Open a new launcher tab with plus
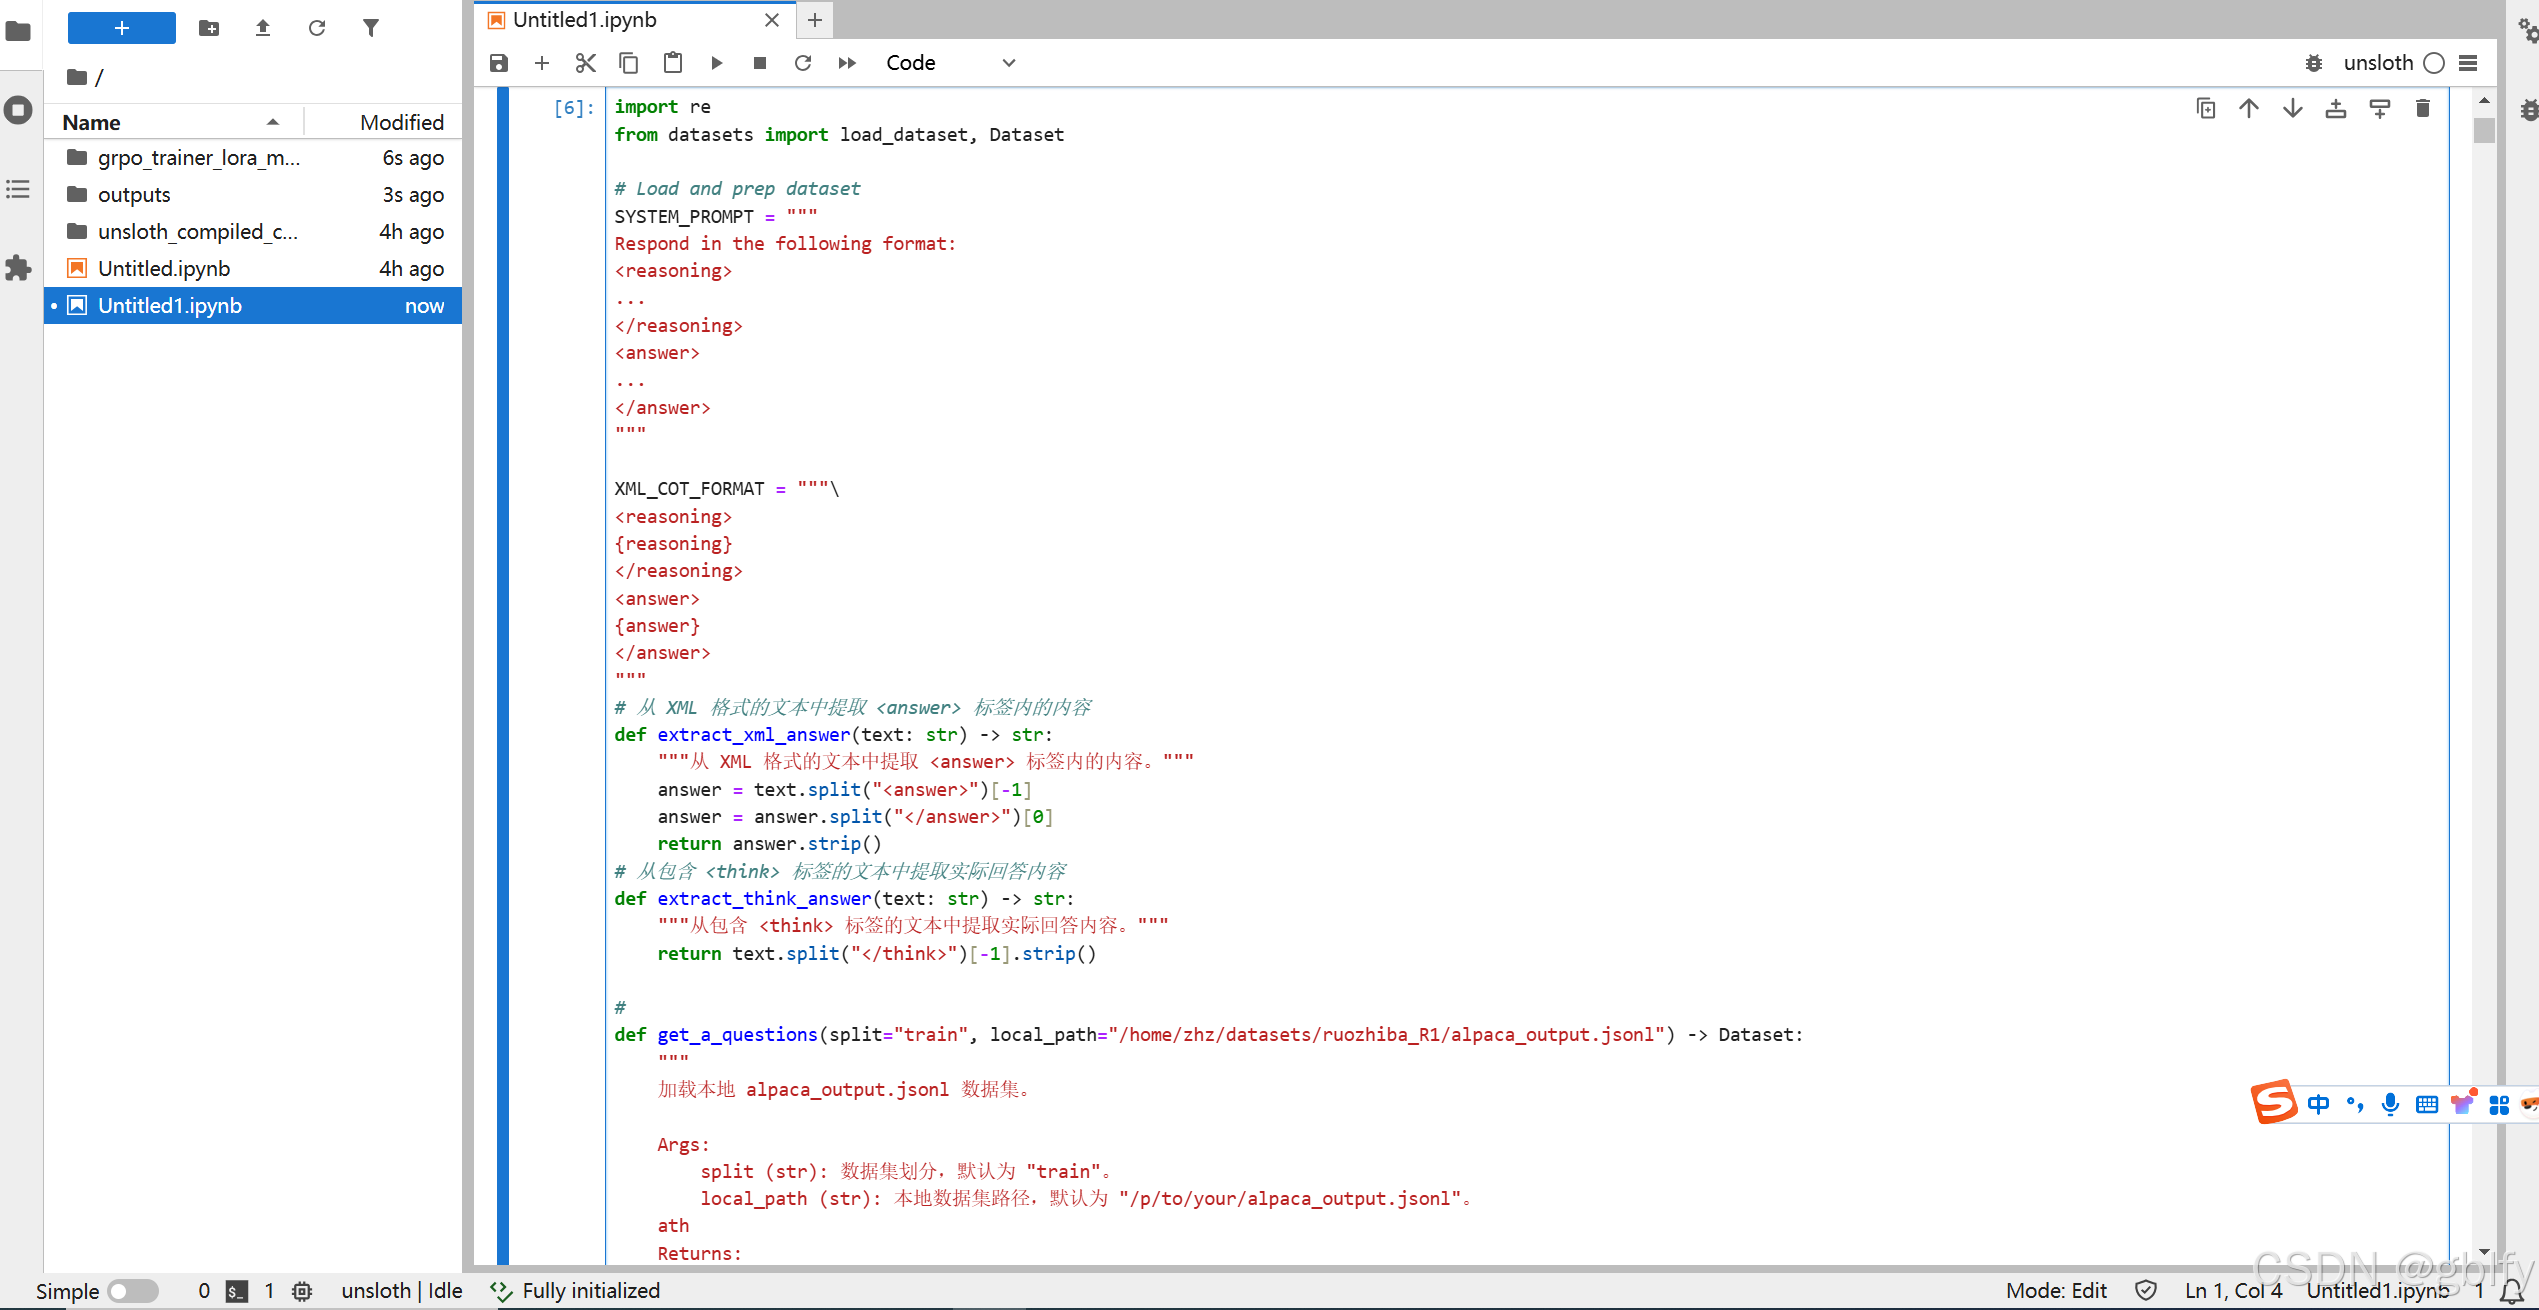 point(815,20)
